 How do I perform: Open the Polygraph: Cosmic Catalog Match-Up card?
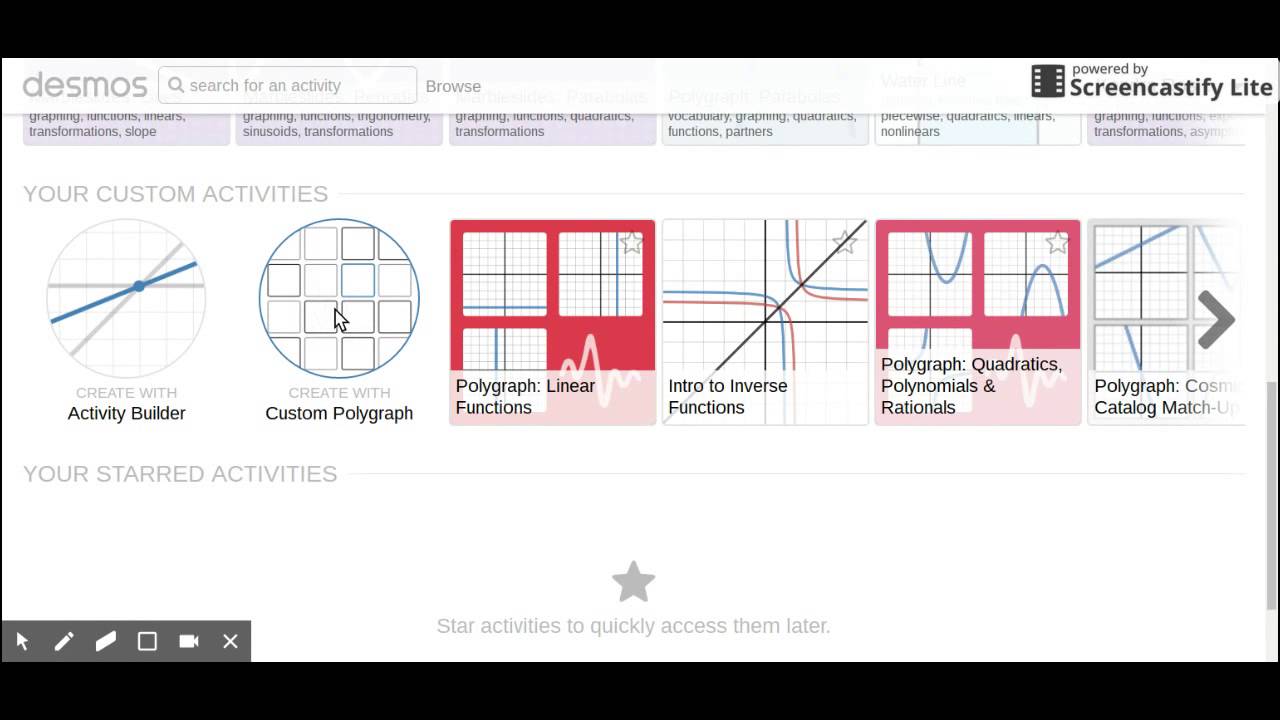pyautogui.click(x=1166, y=322)
